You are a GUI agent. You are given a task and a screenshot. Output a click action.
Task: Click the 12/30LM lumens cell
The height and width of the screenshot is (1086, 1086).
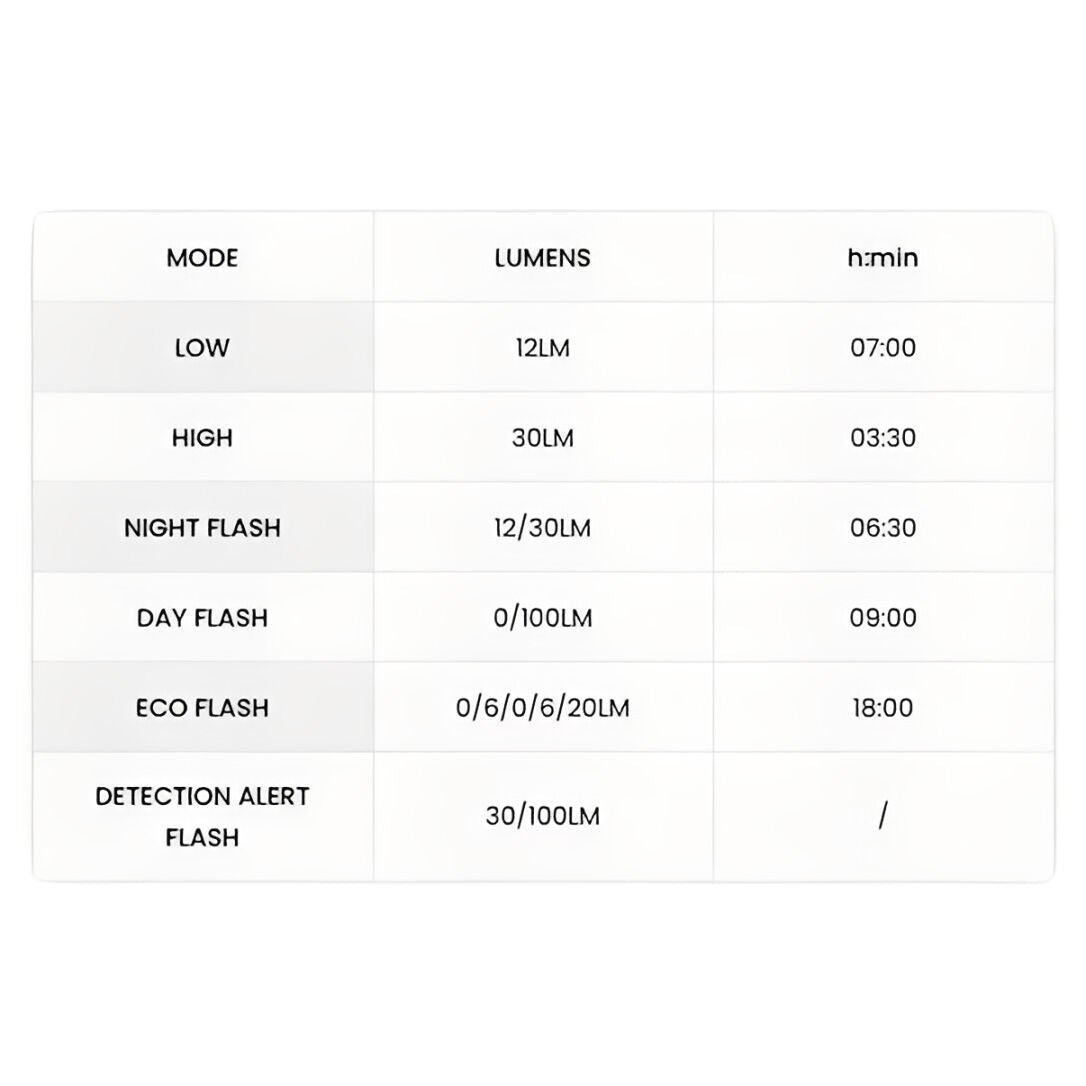click(542, 528)
